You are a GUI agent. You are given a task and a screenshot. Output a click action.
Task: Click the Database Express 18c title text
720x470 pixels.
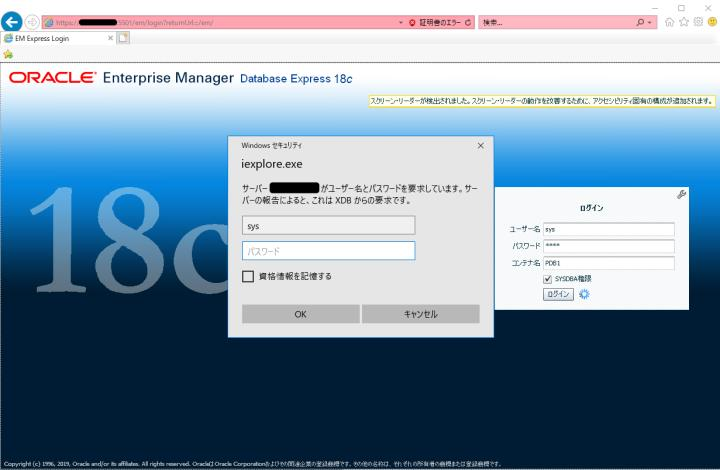(x=296, y=78)
